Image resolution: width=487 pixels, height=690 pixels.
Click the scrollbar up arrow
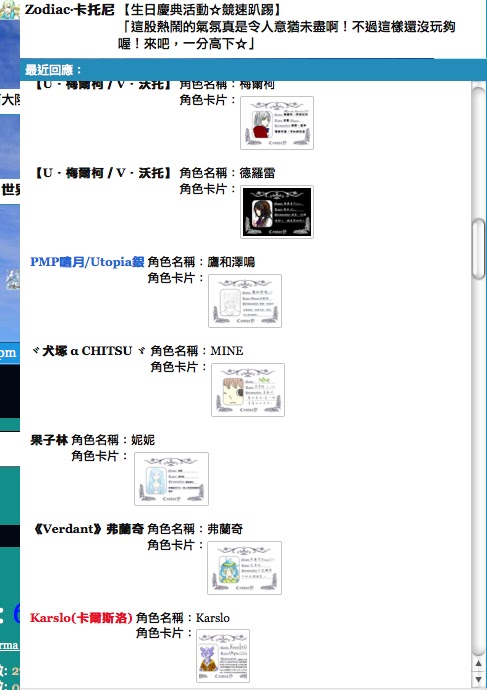pos(478,663)
